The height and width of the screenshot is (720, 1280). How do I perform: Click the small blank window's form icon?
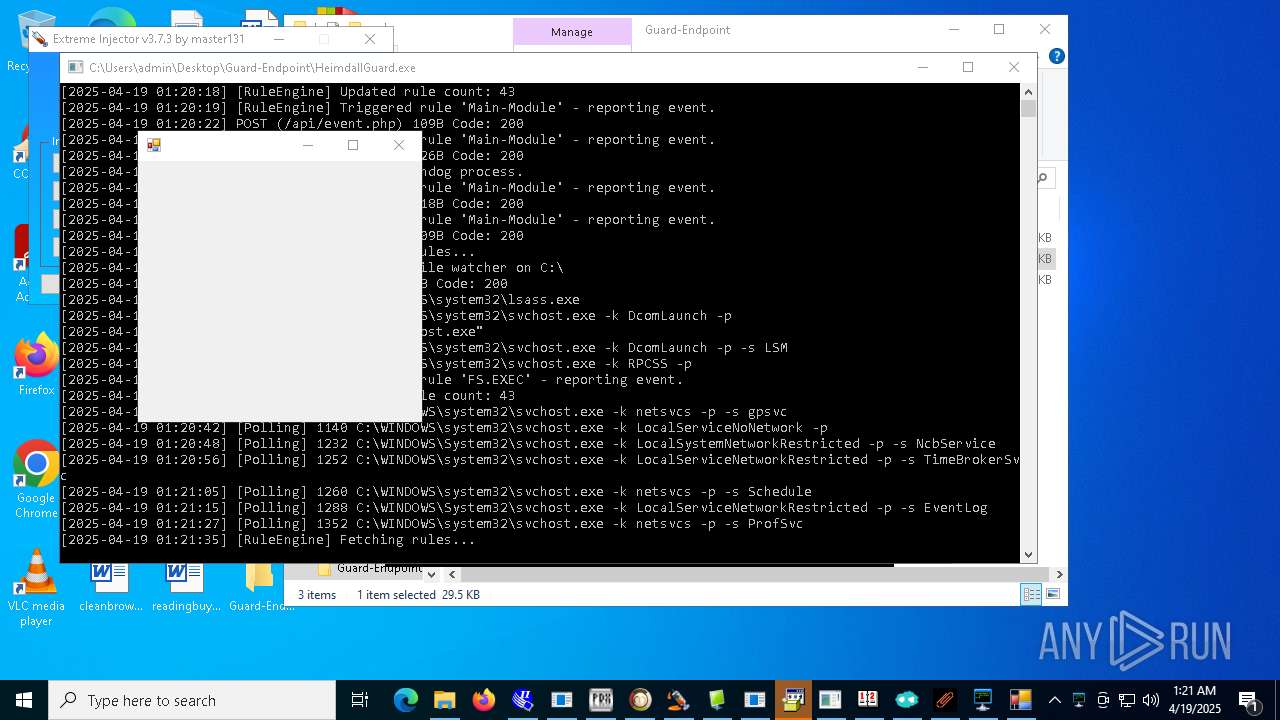coord(154,145)
